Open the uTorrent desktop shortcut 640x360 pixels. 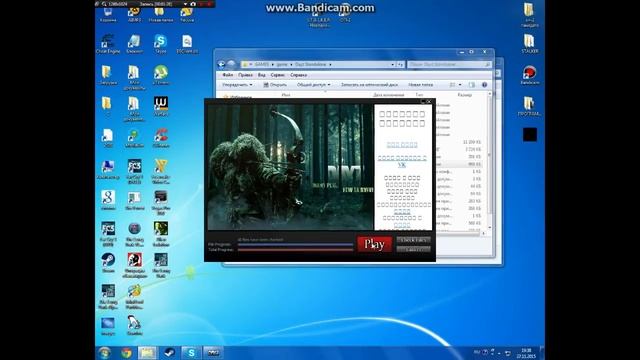(160, 75)
